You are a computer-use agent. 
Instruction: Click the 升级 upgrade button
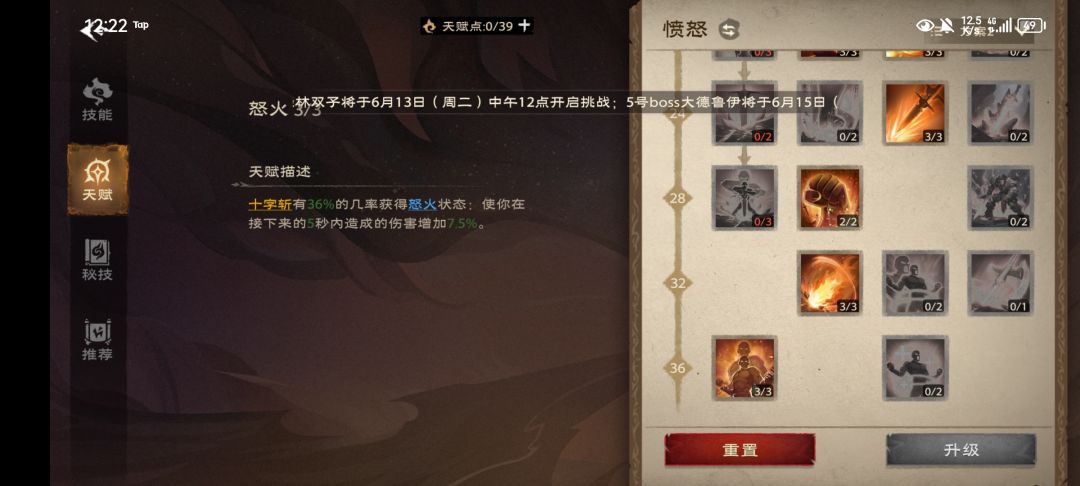(x=961, y=450)
